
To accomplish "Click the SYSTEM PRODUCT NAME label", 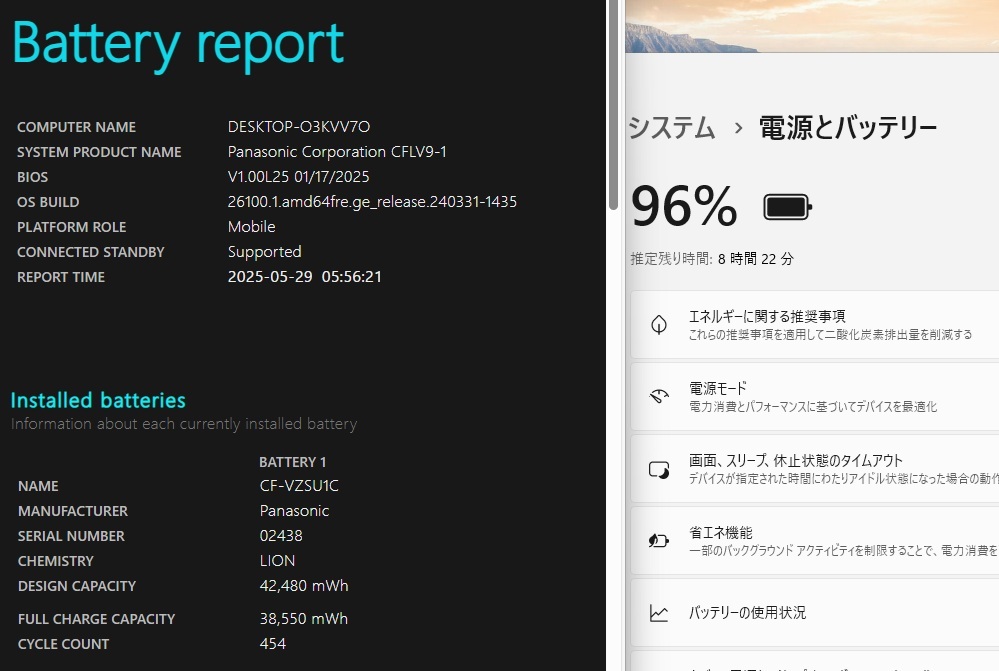I will click(x=99, y=152).
